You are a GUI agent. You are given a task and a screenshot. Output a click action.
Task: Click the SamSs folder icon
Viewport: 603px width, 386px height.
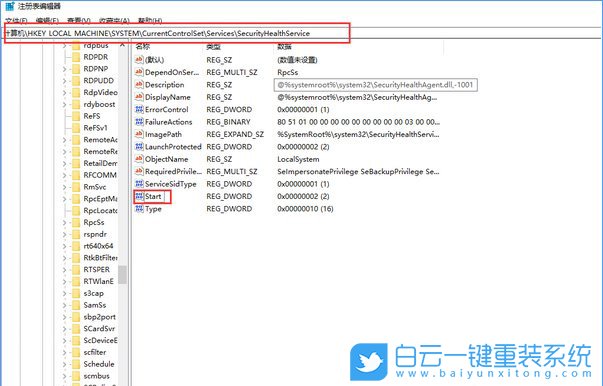click(x=76, y=305)
